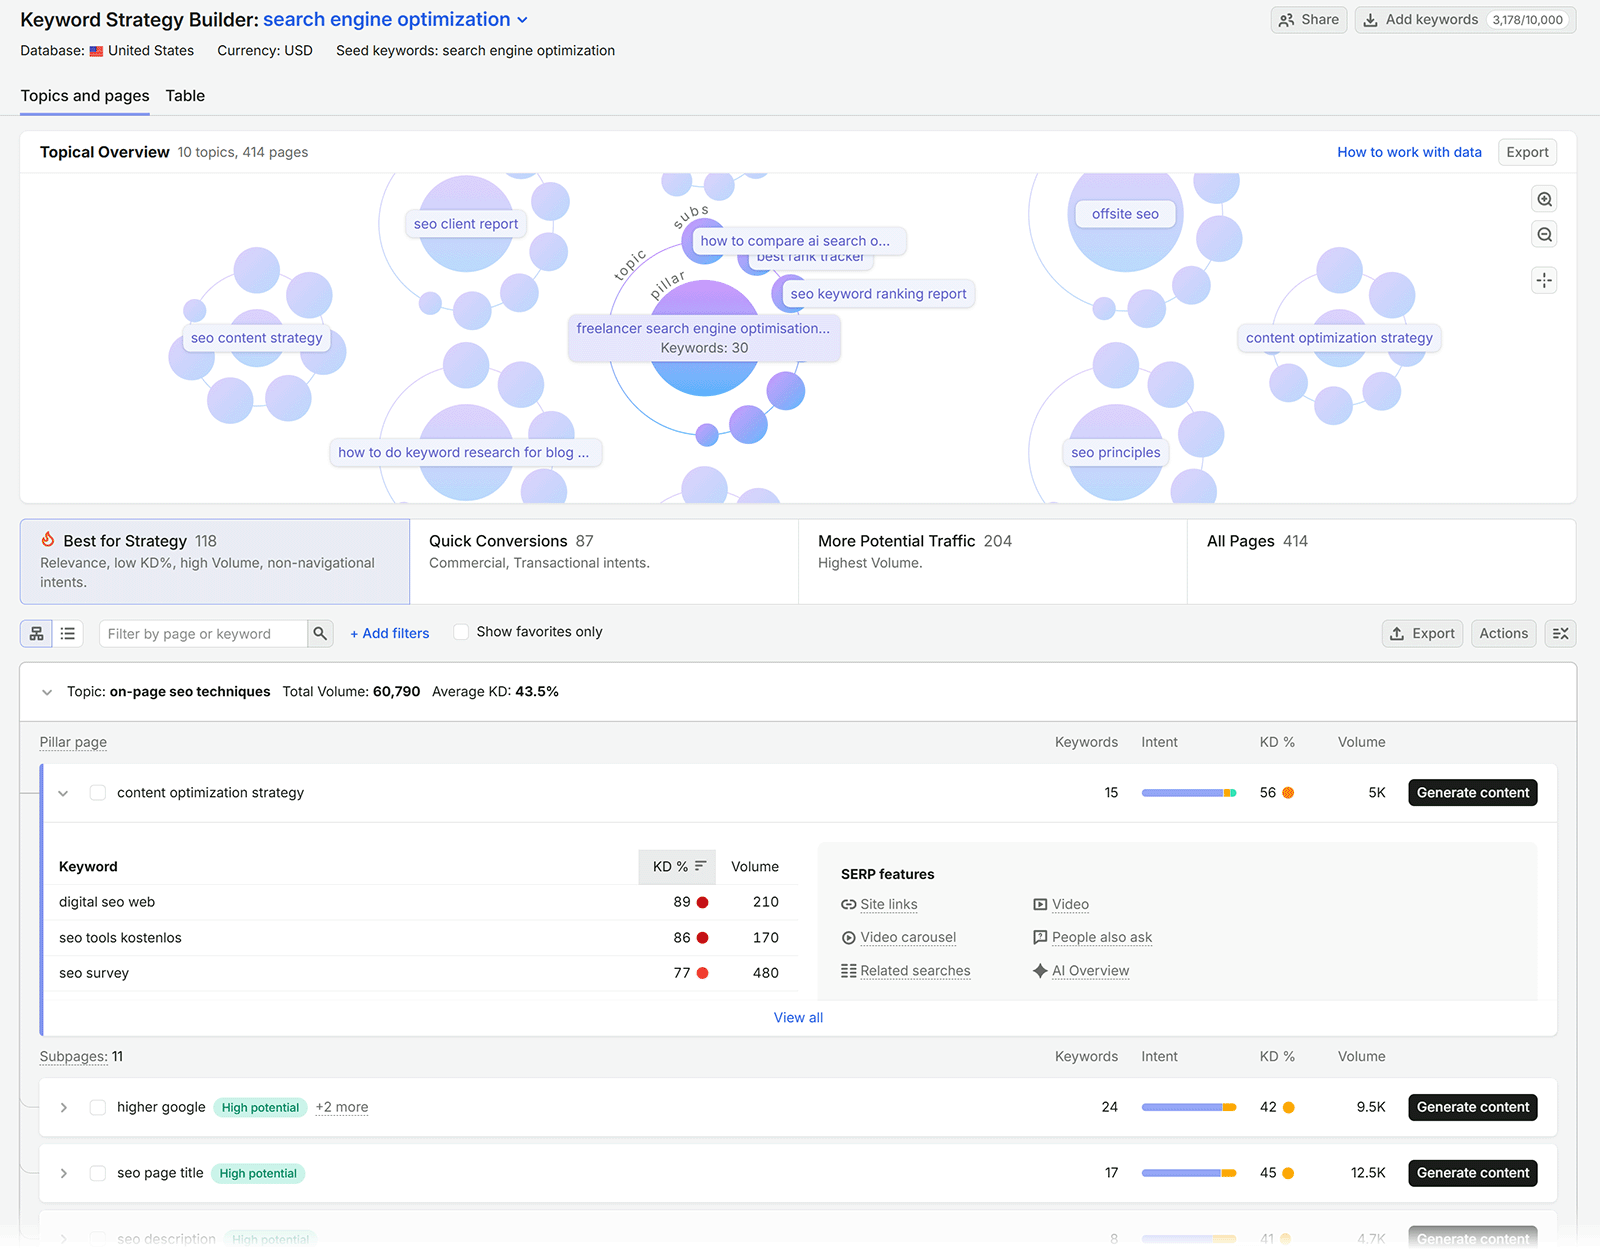Sort keywords by KD % column
This screenshot has height=1255, width=1600.
pos(678,867)
